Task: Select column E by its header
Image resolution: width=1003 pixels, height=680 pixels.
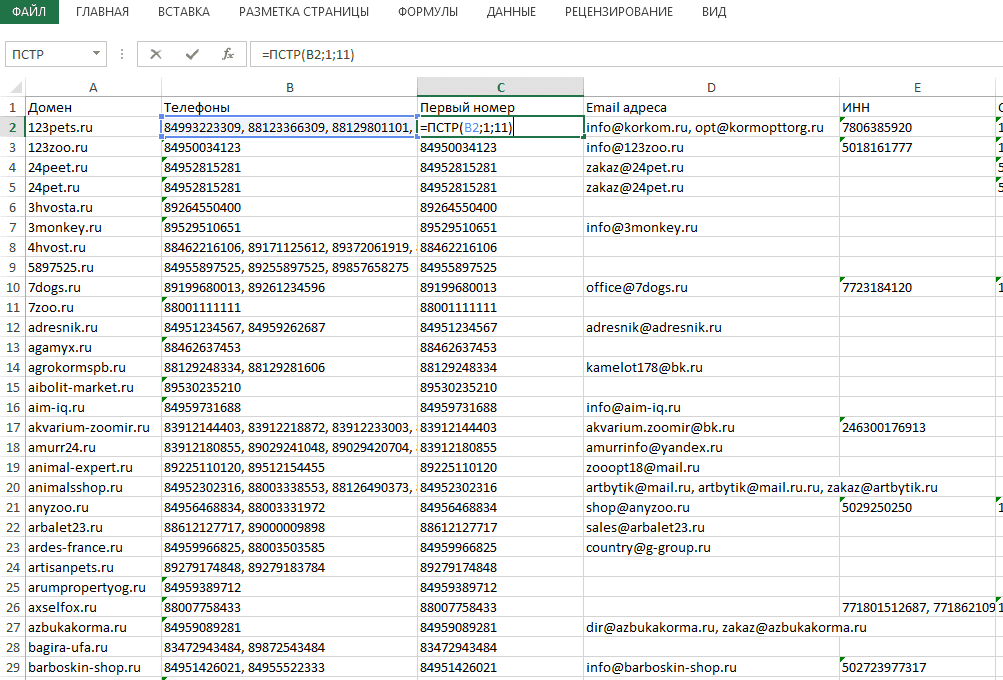Action: [917, 87]
